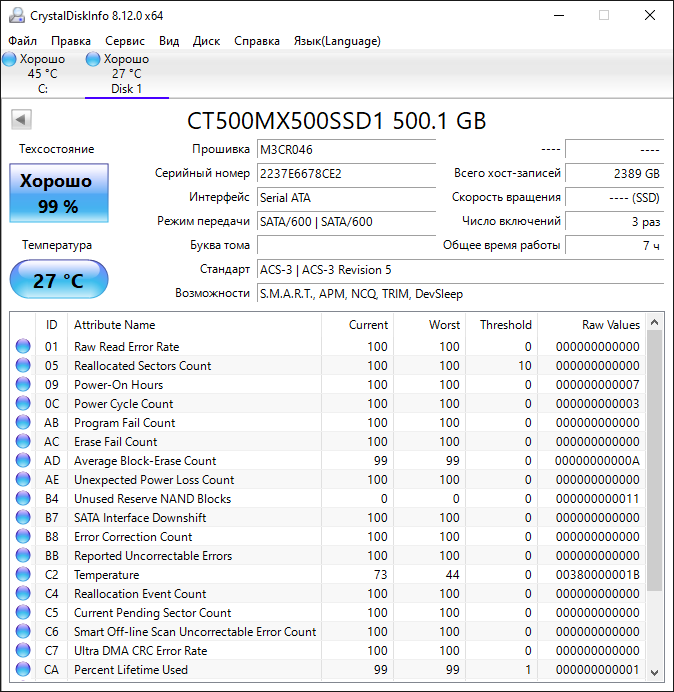Screen dimensions: 674x692
Task: Click the status icon beside Percent Lifetime Used
Action: tap(23, 670)
